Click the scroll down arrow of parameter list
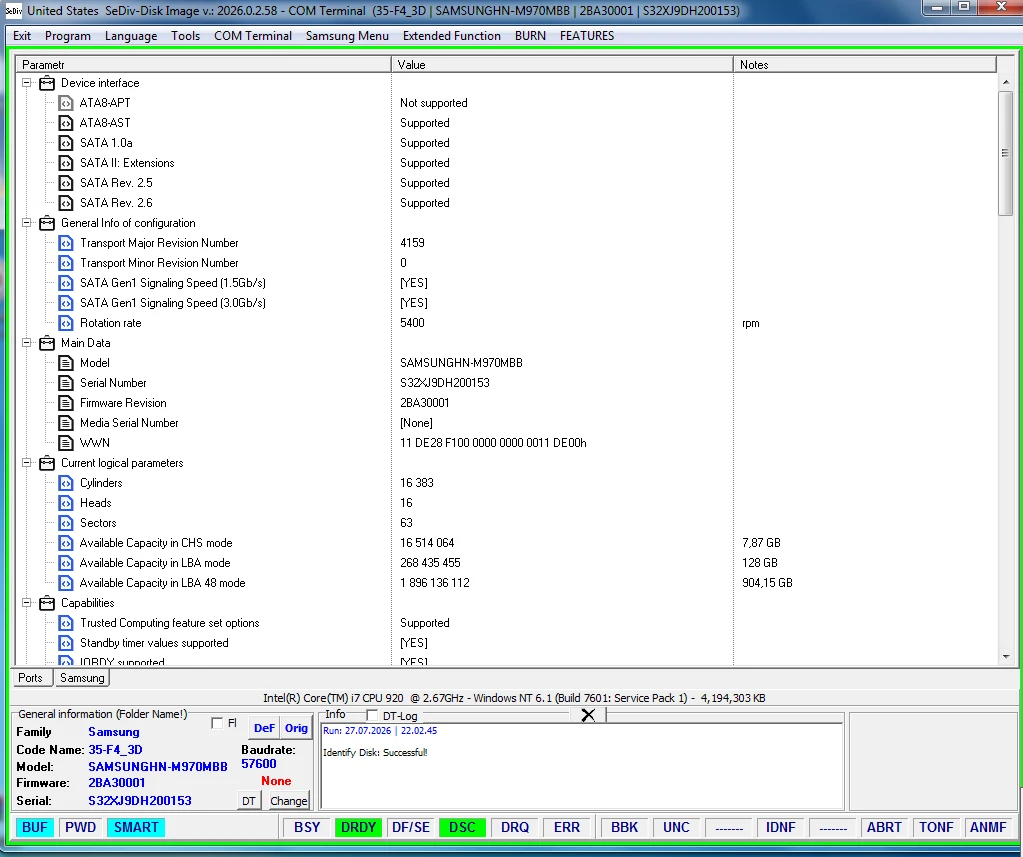This screenshot has width=1023, height=857. (1005, 657)
